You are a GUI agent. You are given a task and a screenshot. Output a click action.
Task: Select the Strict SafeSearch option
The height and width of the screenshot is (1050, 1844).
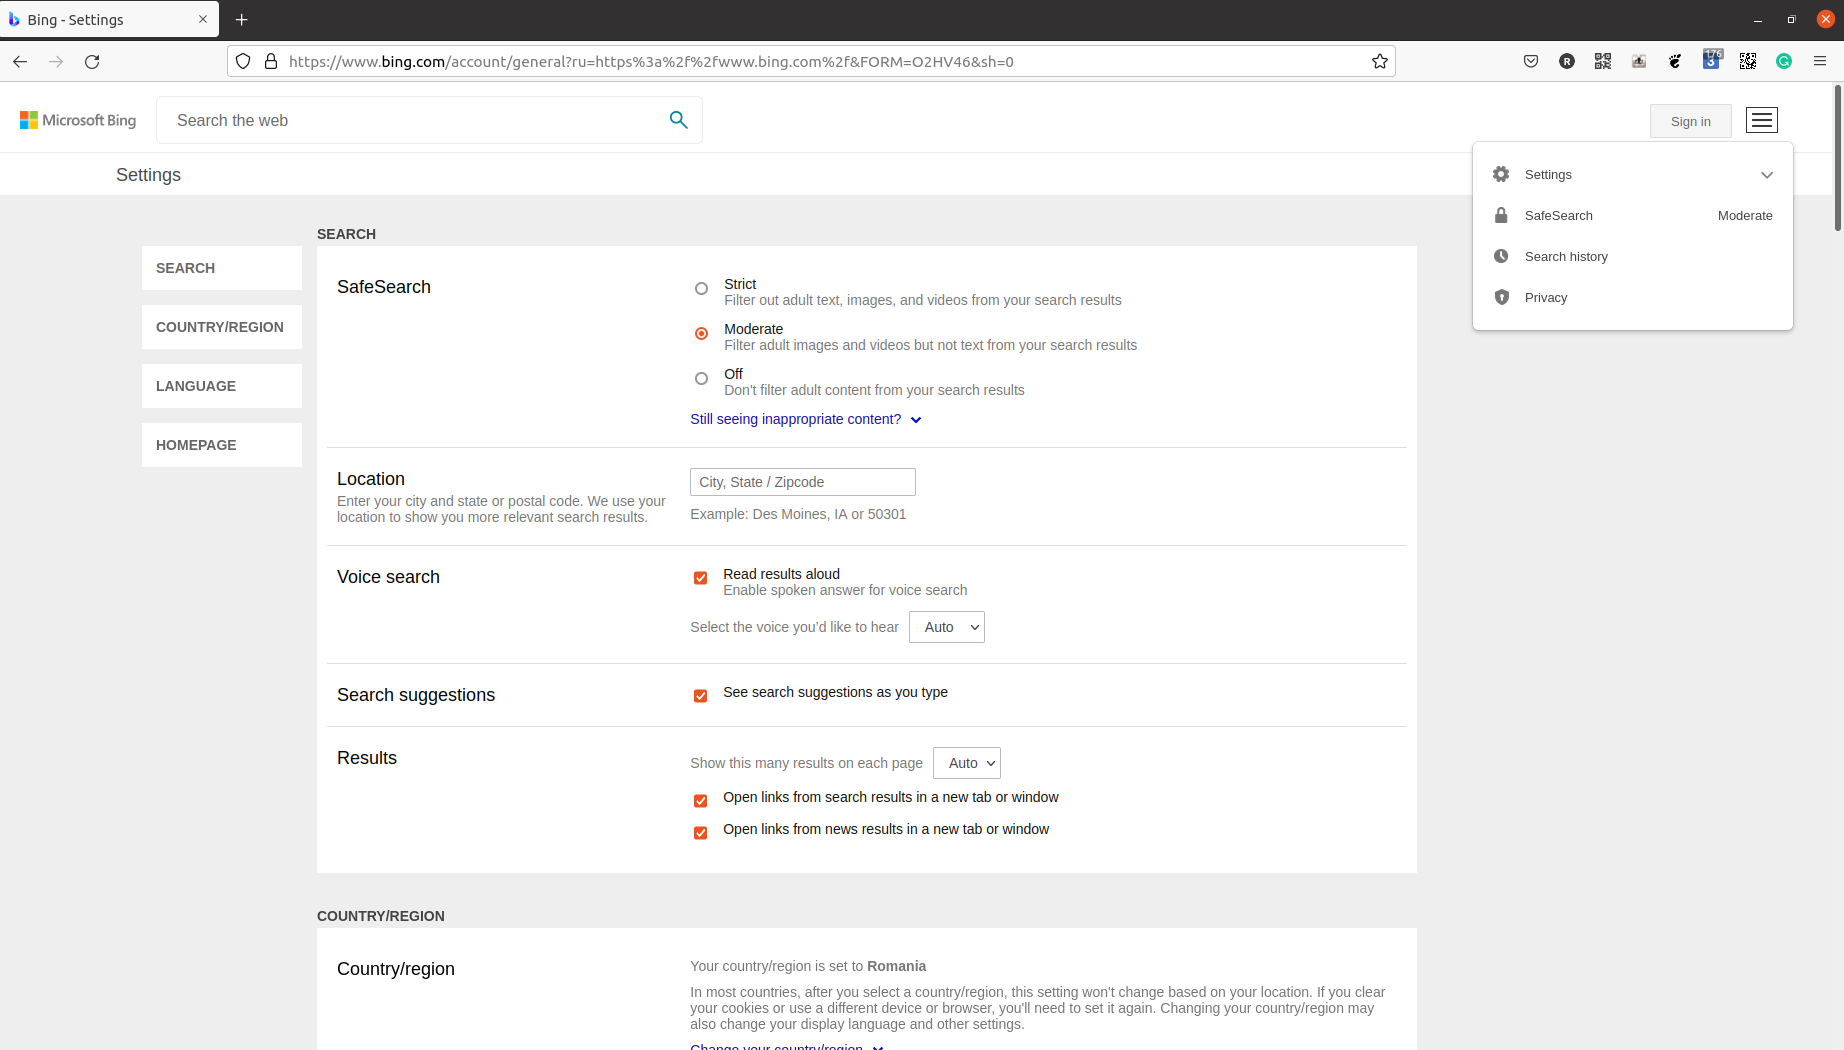701,288
